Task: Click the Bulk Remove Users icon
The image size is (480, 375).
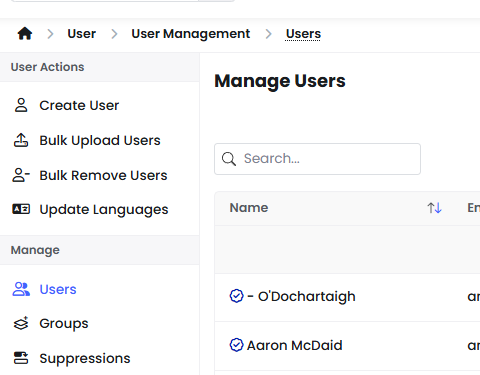Action: (x=21, y=175)
